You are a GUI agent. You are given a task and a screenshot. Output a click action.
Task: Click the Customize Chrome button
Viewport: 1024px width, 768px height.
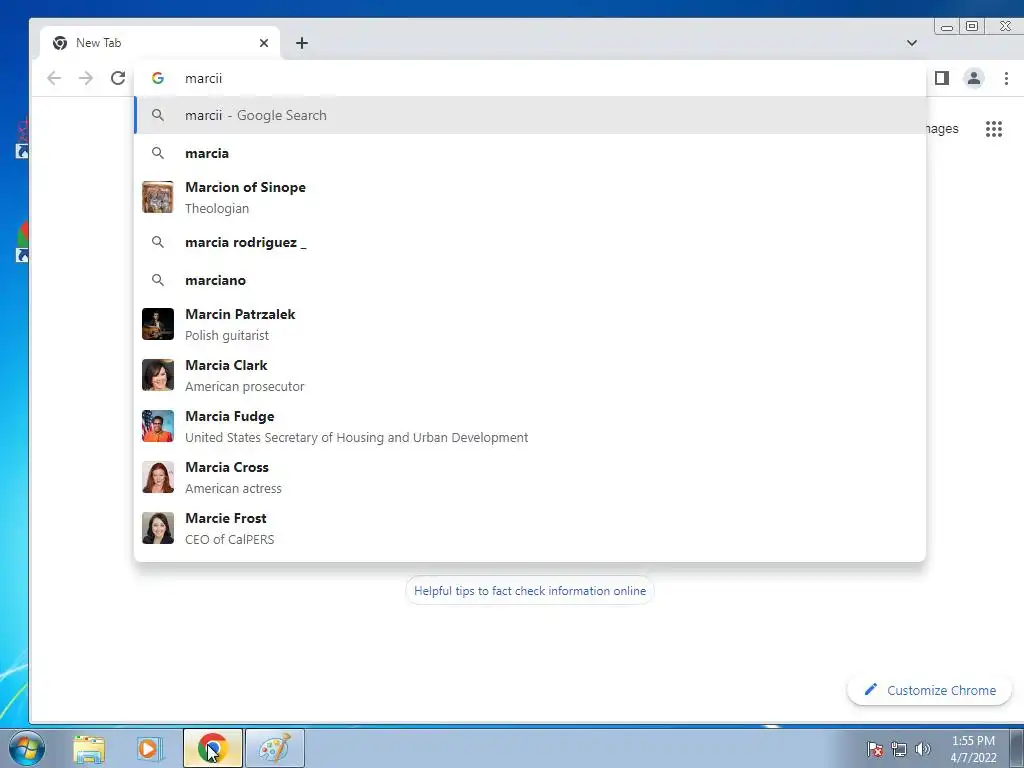(x=929, y=690)
